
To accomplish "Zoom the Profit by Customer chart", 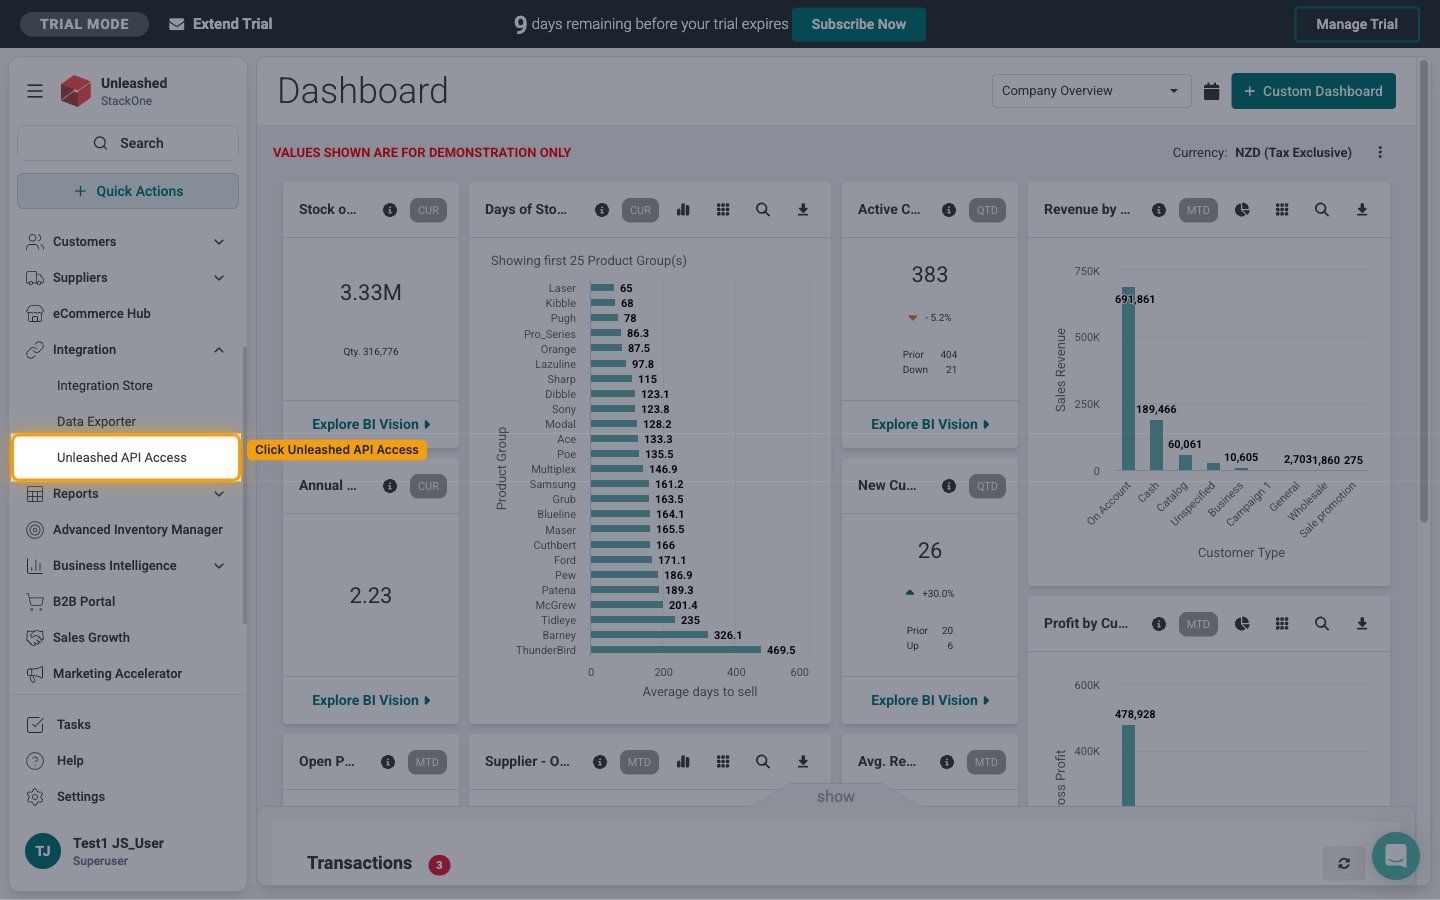I will [1322, 624].
